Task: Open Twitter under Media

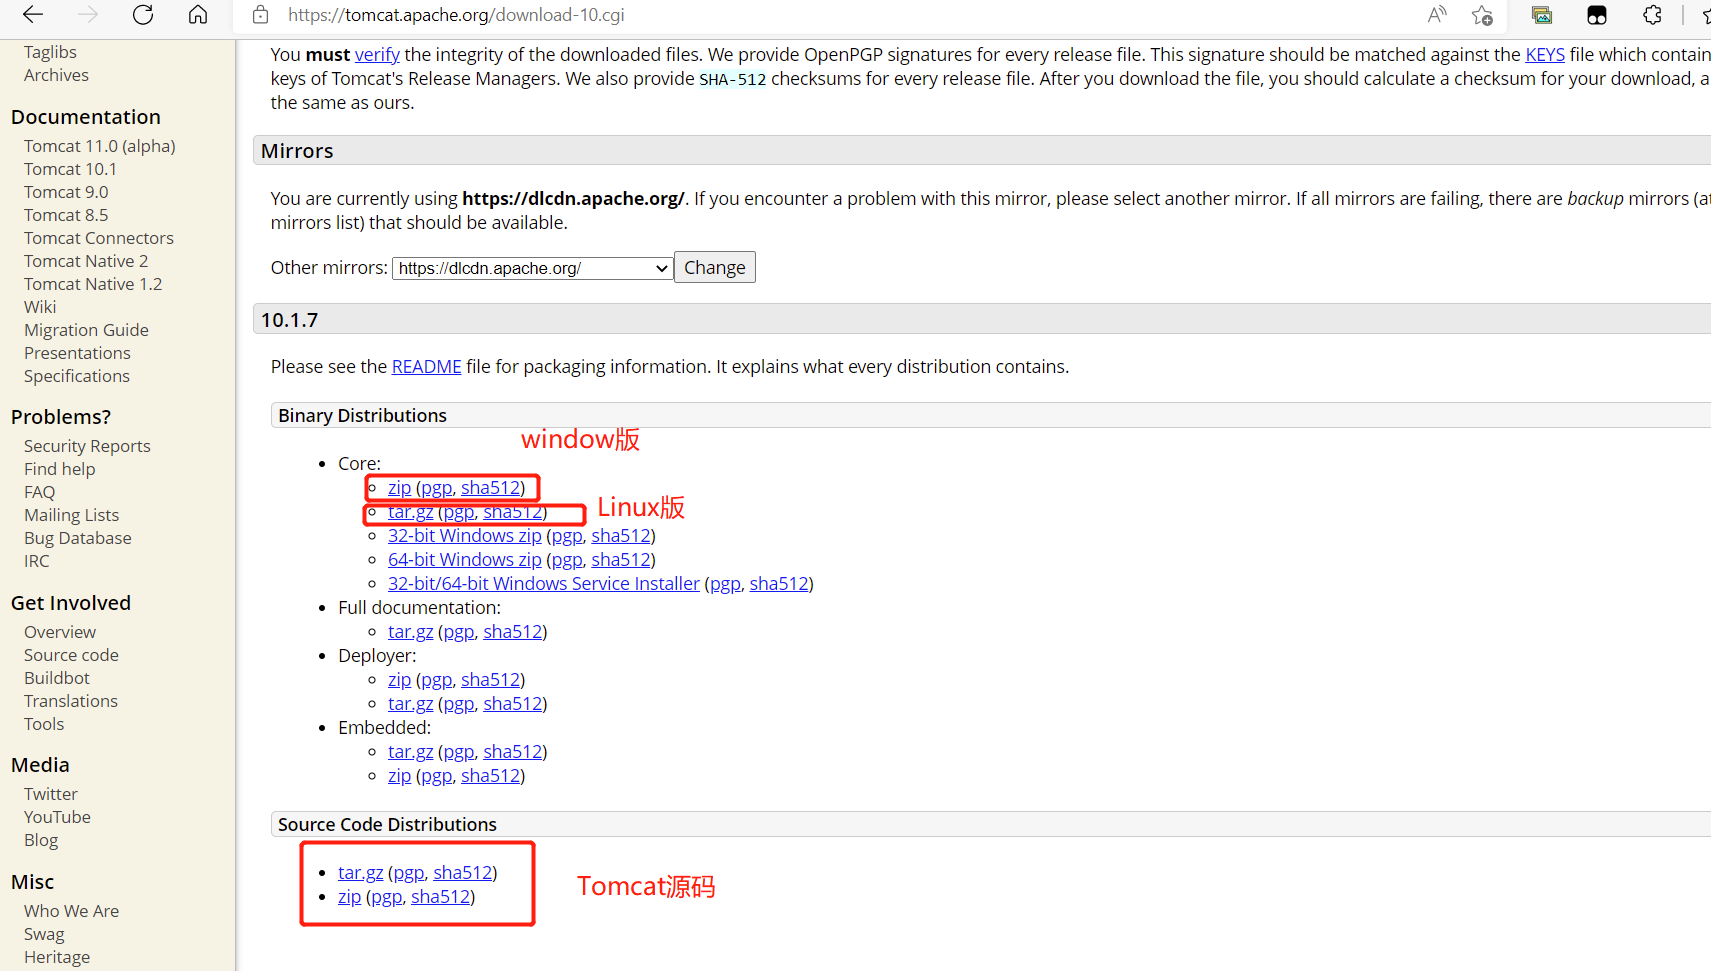Action: coord(51,794)
